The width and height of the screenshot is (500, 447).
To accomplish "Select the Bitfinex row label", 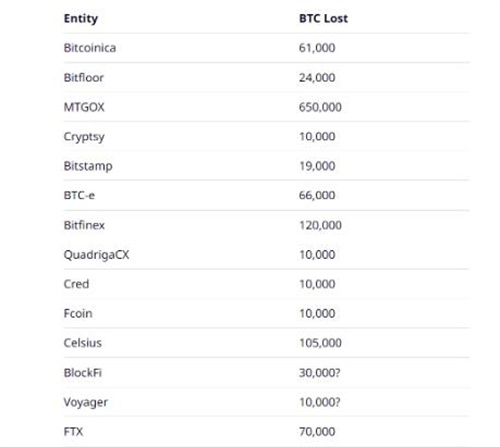I will pos(84,225).
